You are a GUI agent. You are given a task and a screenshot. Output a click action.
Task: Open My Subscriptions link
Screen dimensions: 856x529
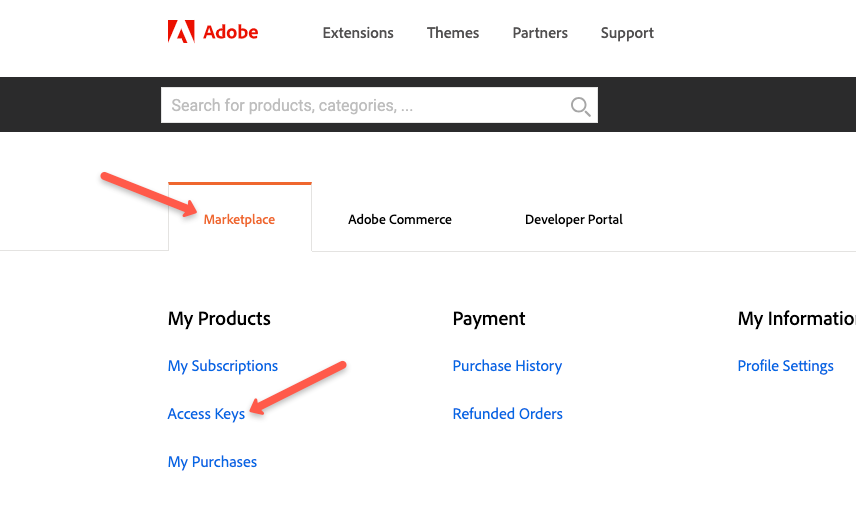(x=223, y=366)
